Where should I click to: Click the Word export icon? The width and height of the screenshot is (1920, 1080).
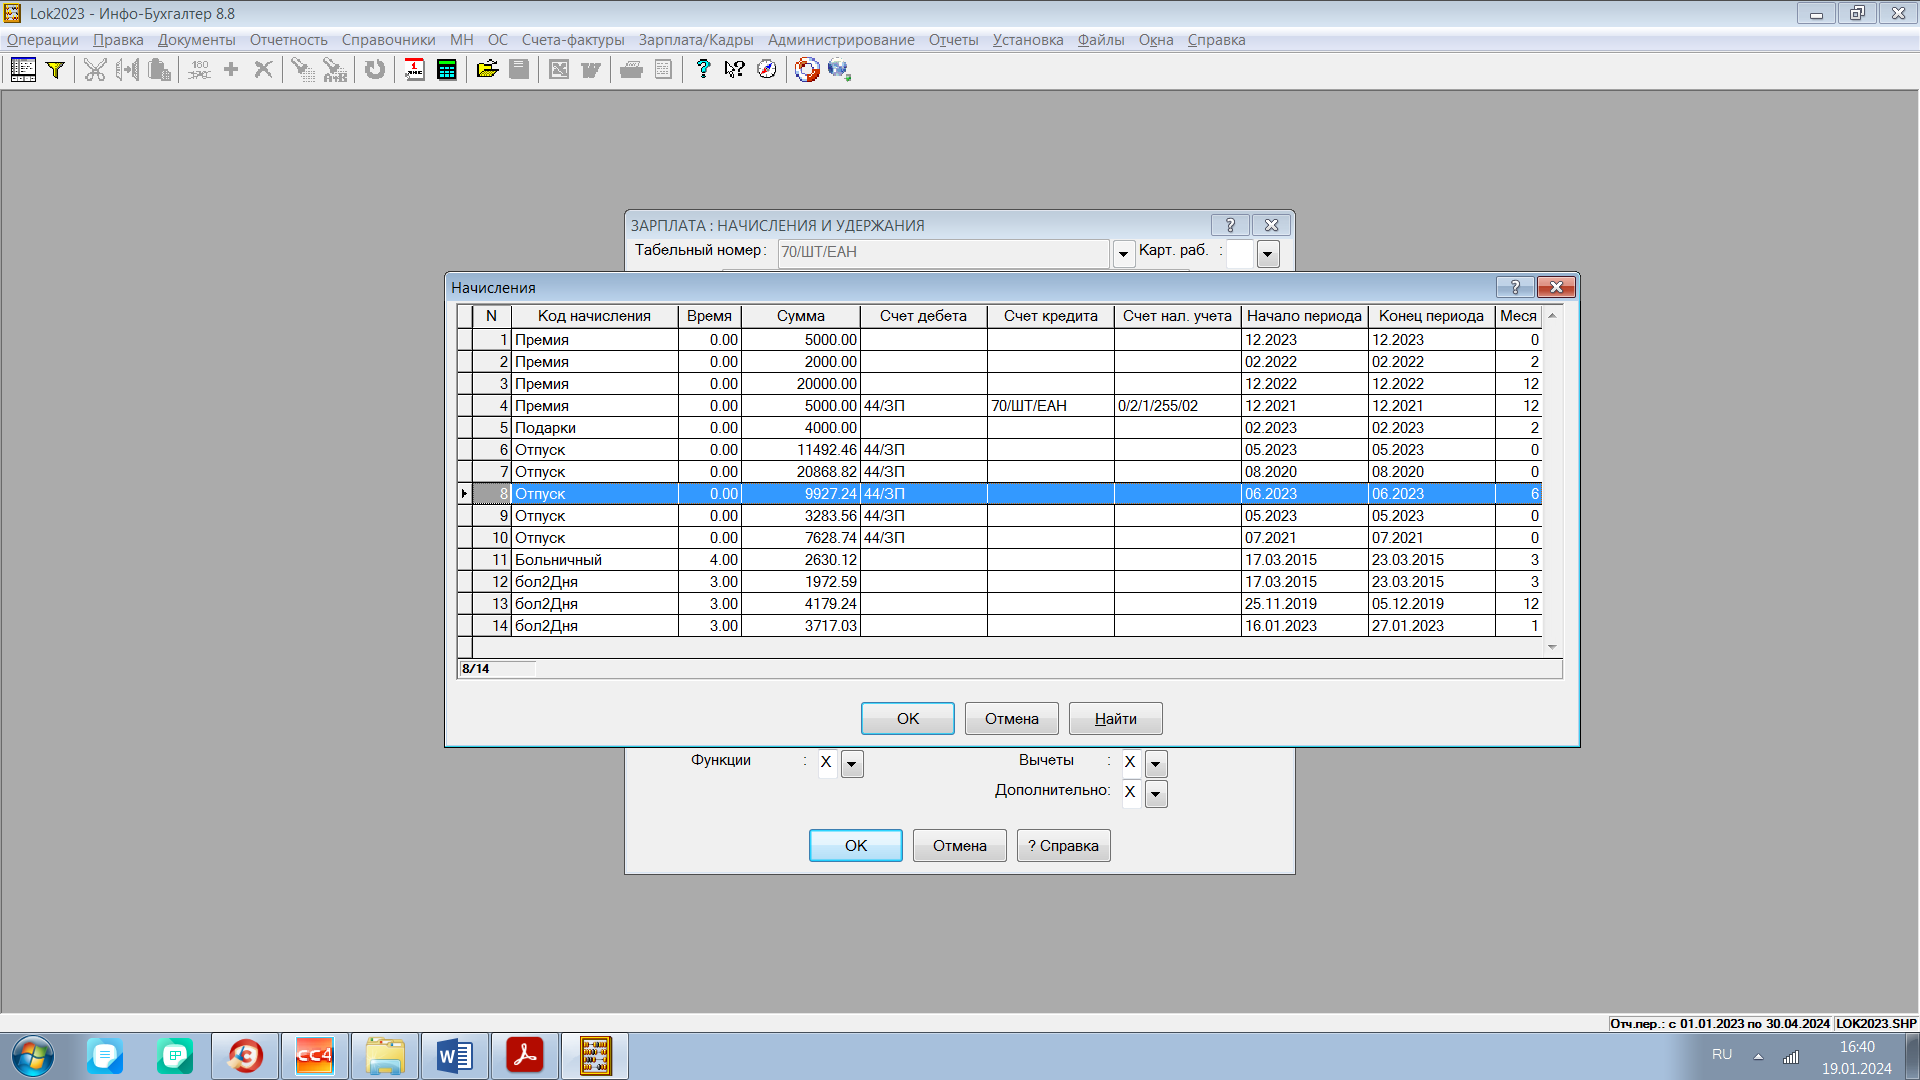click(591, 70)
